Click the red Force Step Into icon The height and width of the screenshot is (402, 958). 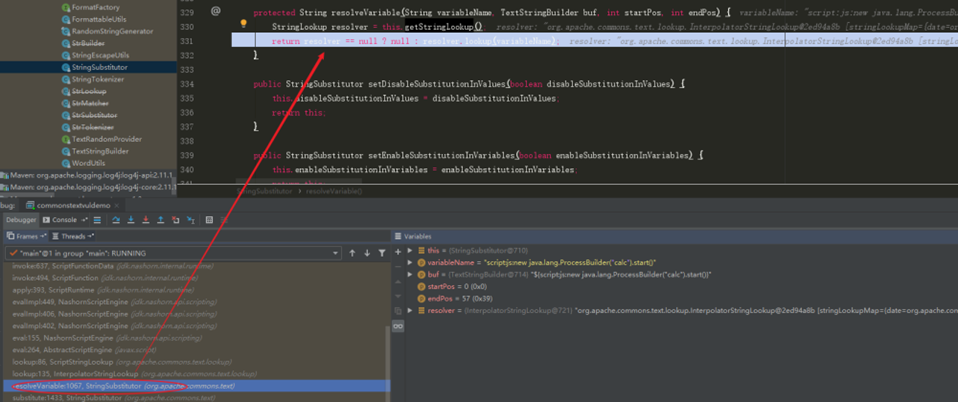pos(146,220)
